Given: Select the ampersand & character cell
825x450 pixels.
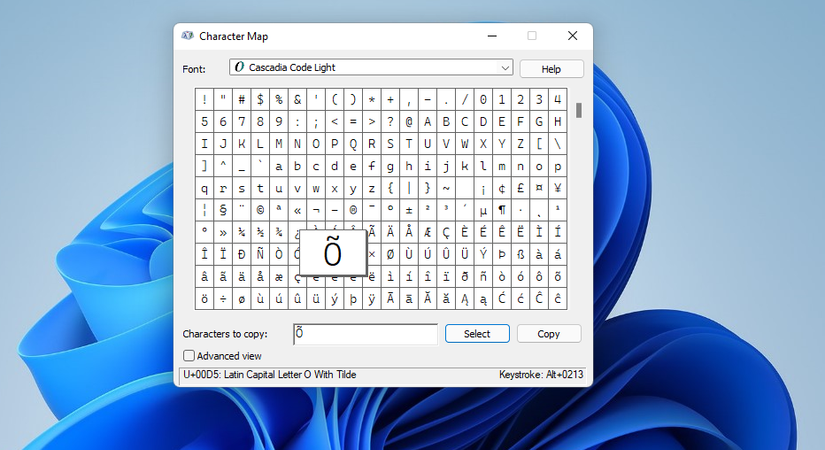Looking at the screenshot, I should tap(297, 99).
